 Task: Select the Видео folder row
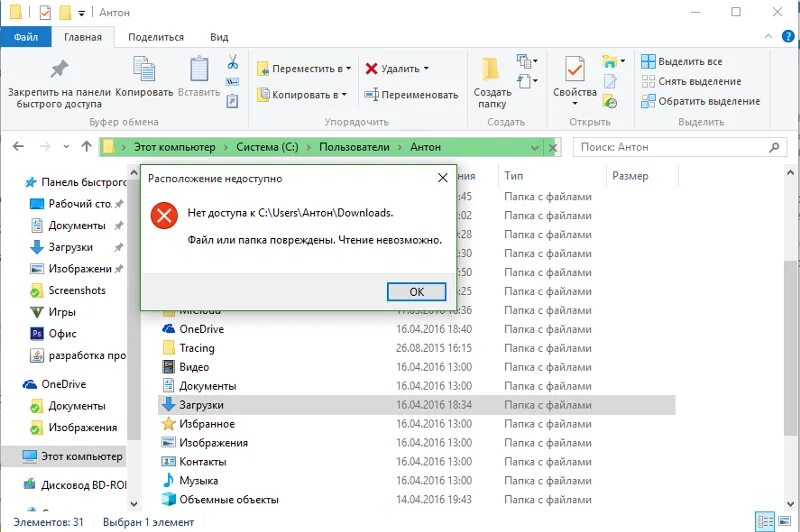point(417,367)
